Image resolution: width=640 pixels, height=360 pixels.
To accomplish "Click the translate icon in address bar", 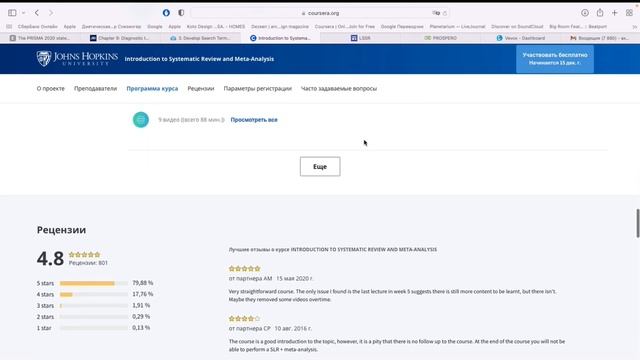I will [436, 13].
